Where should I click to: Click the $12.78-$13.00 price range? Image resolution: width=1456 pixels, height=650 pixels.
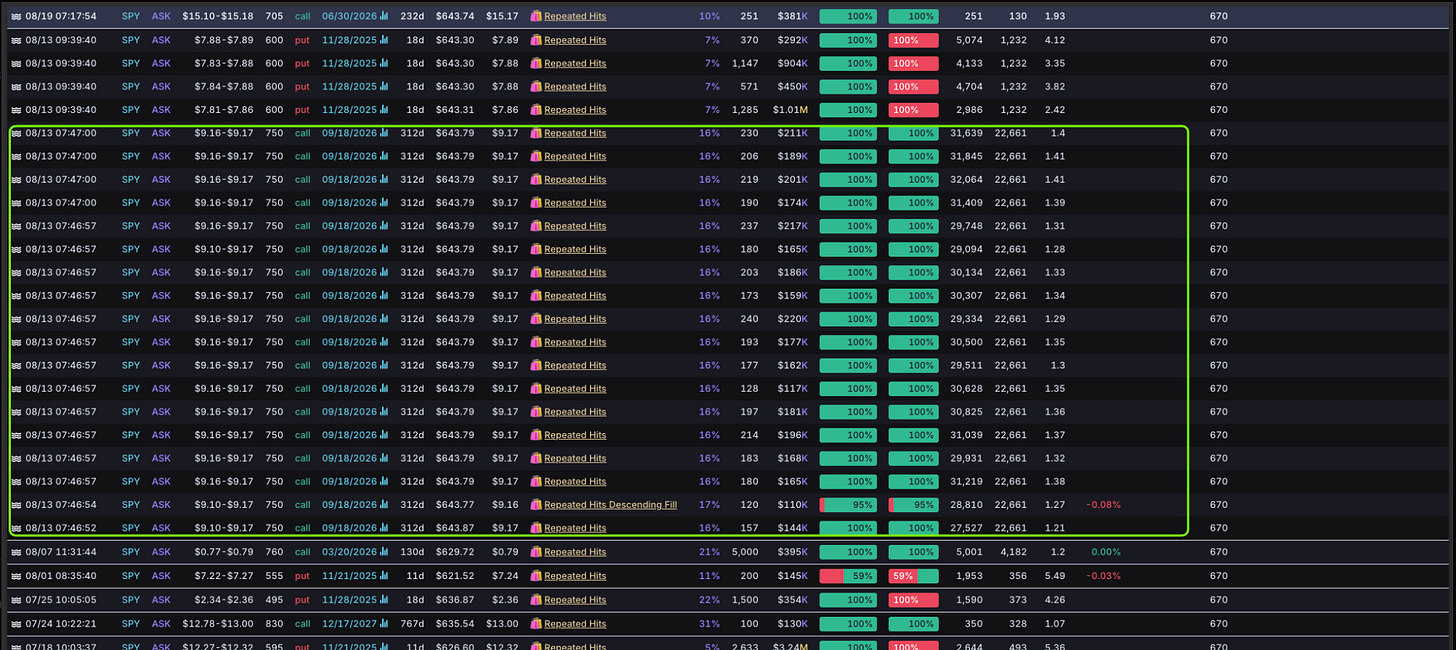pos(217,624)
